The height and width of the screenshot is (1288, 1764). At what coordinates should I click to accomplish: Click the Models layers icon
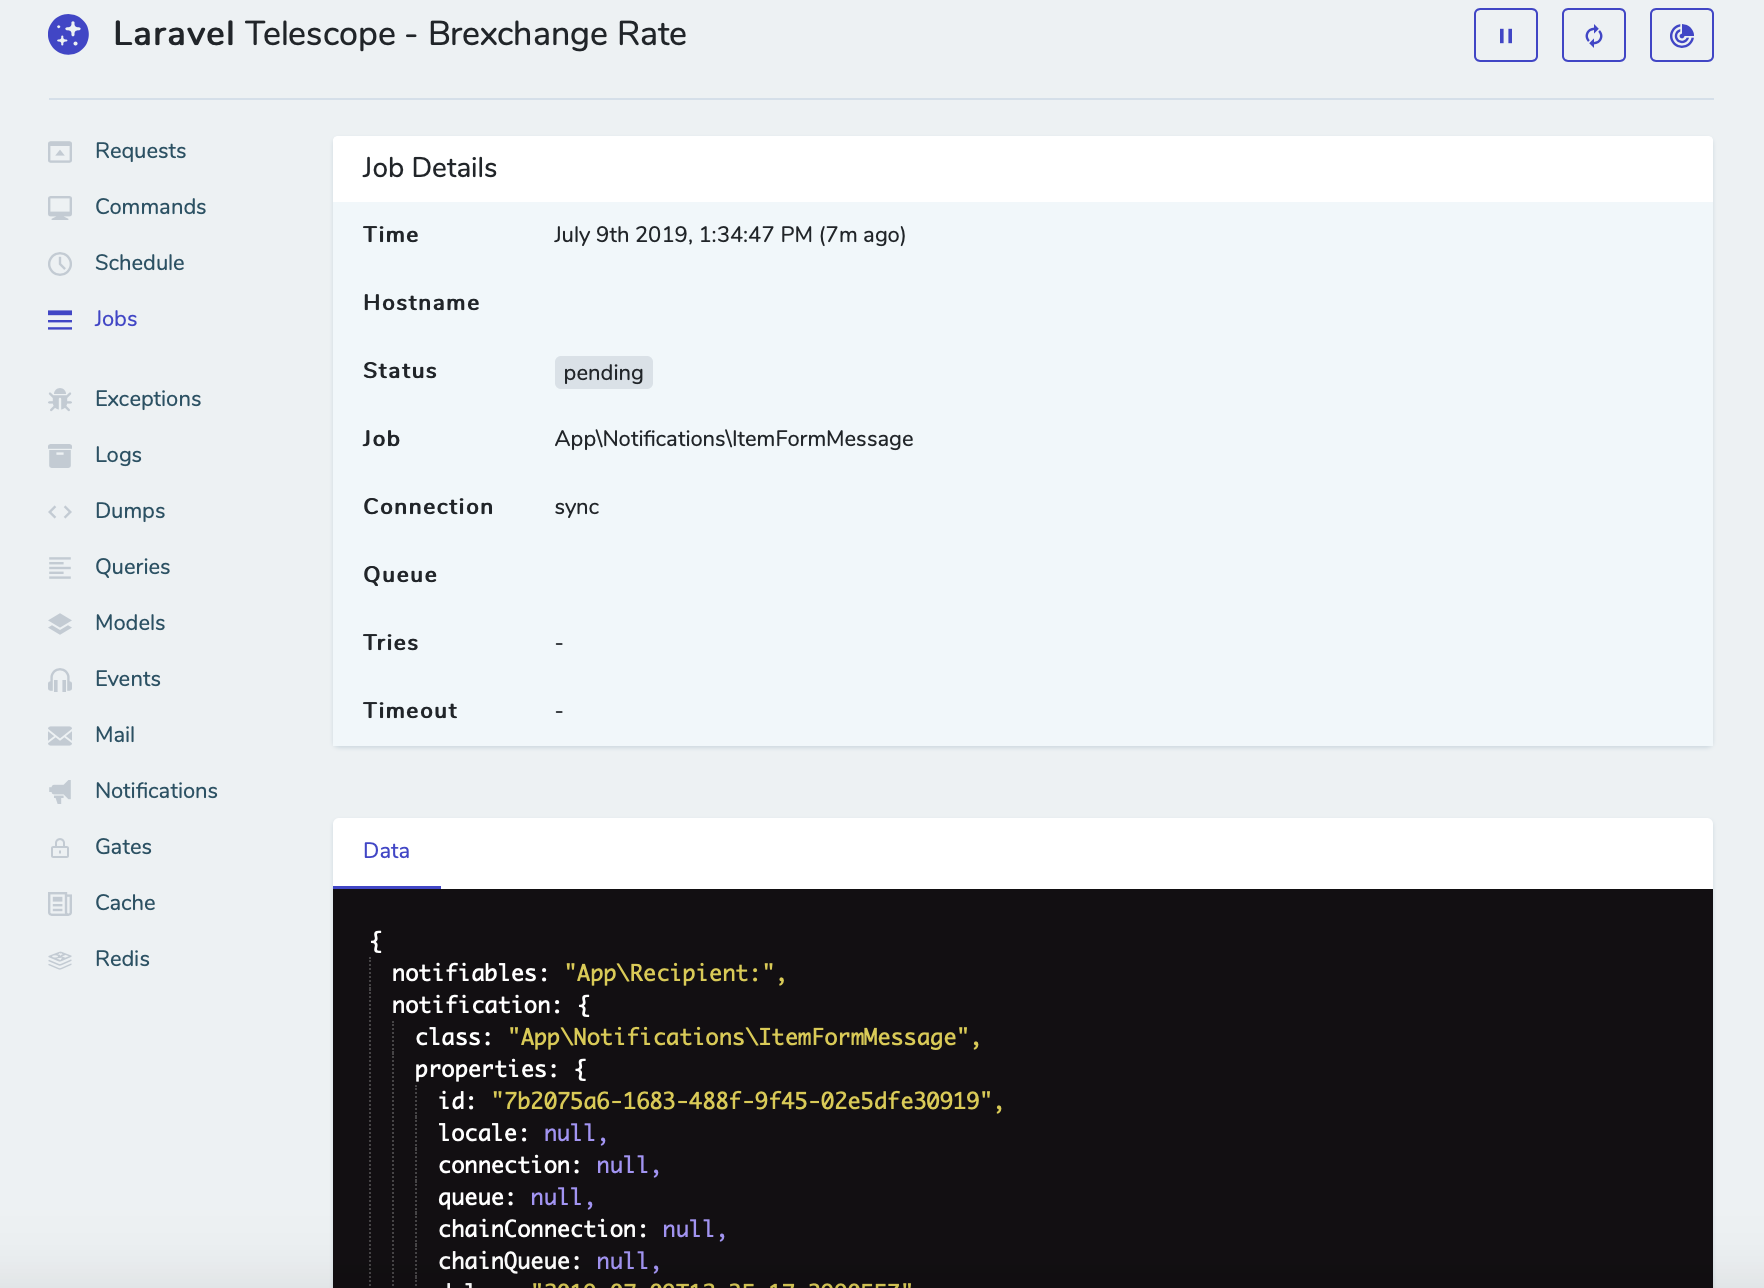[60, 624]
